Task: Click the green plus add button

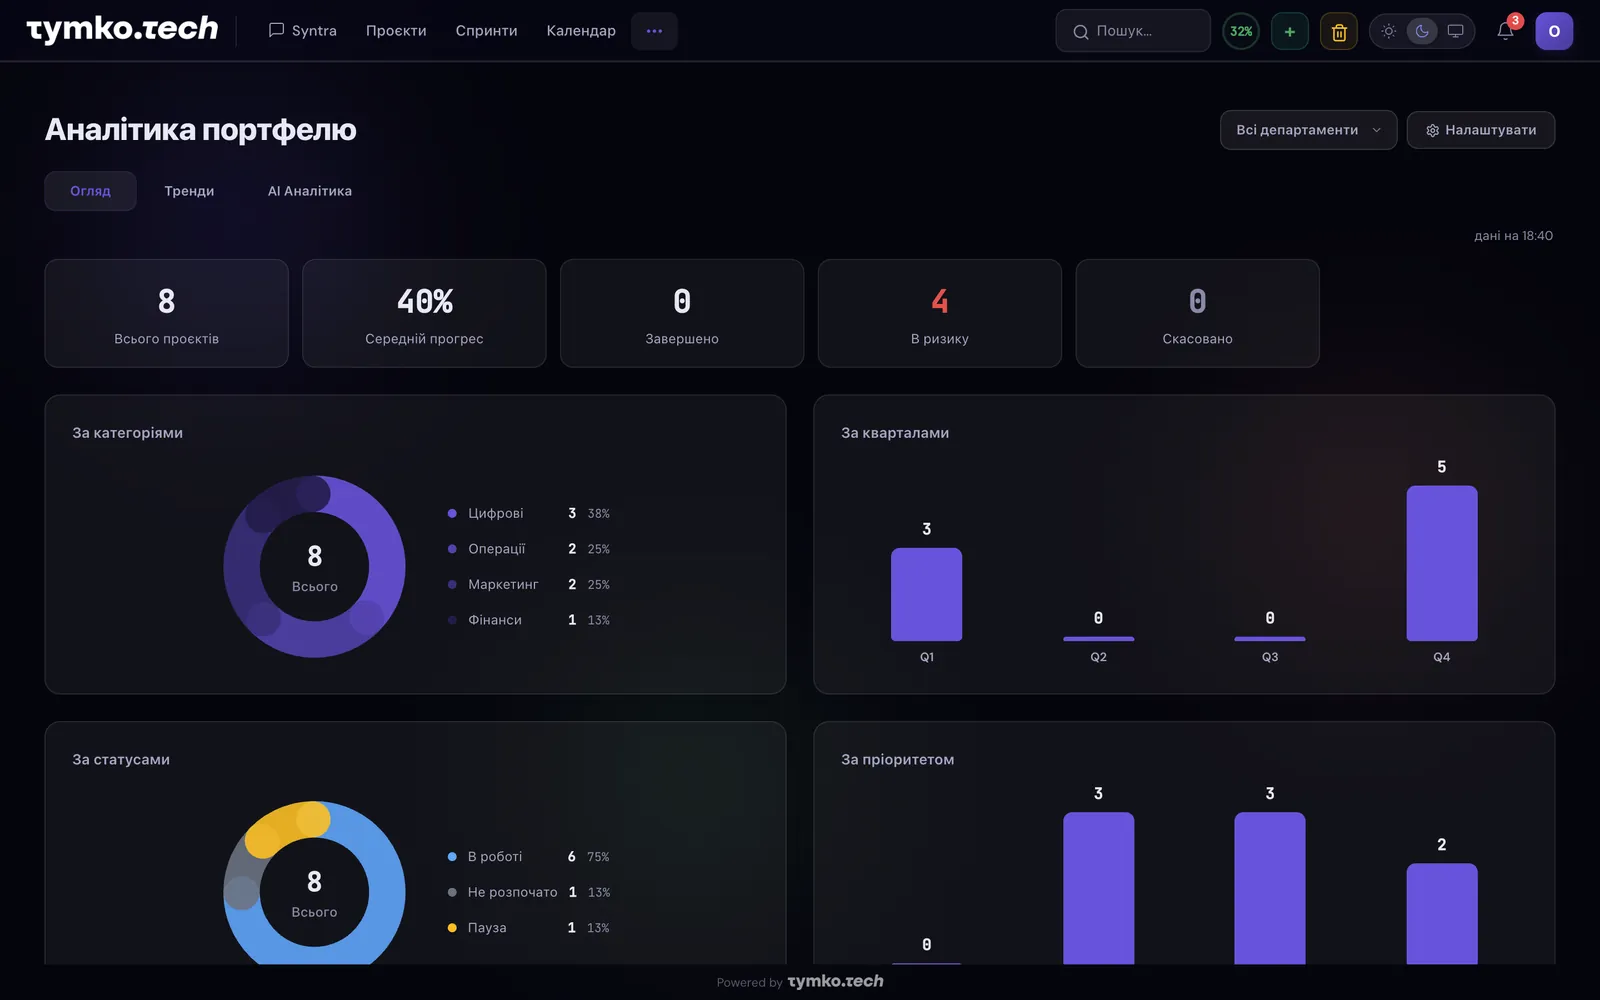Action: click(1290, 31)
